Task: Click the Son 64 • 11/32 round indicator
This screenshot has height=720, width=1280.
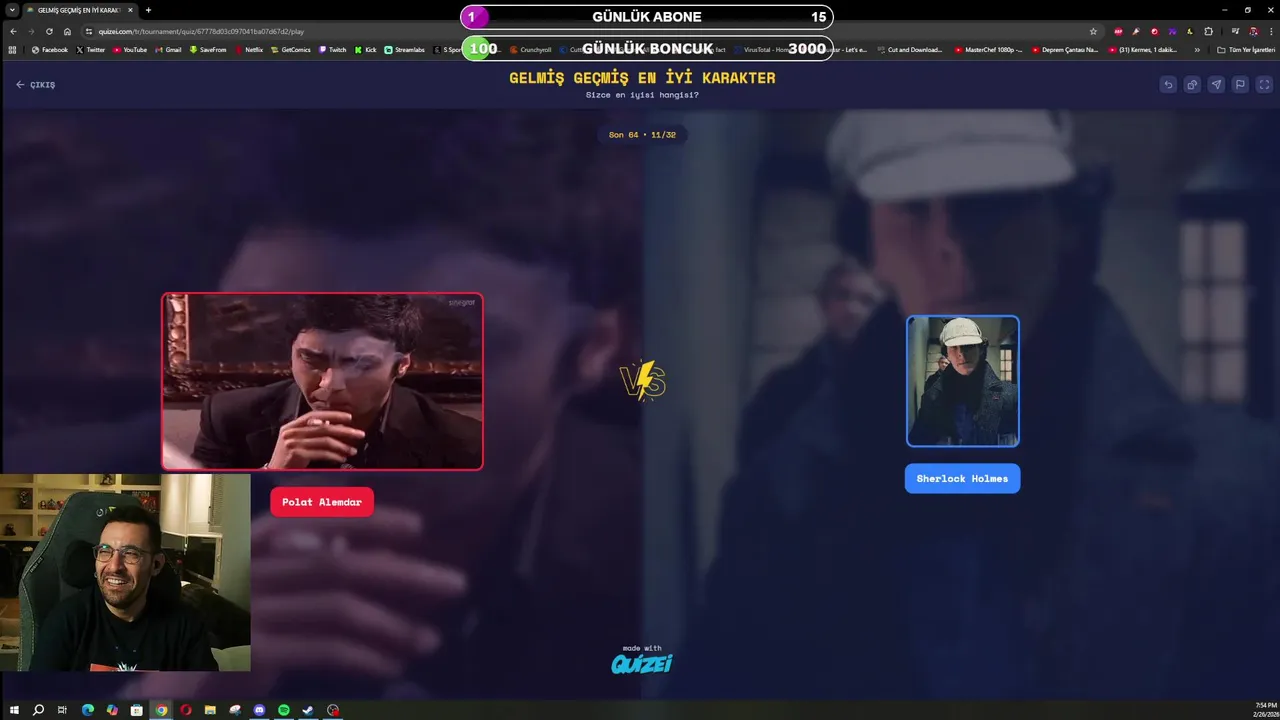Action: (x=643, y=134)
